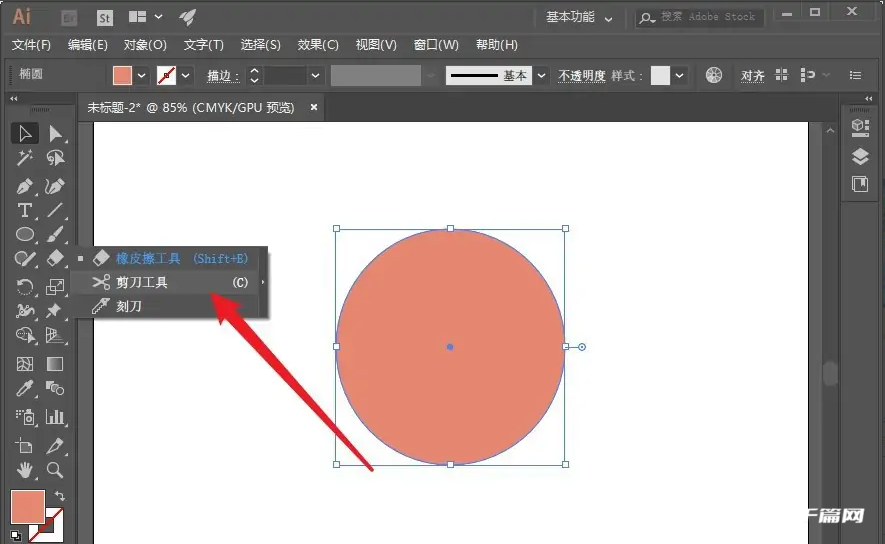Viewport: 885px width, 544px height.
Task: Open the Stock St icon
Action: 104,18
